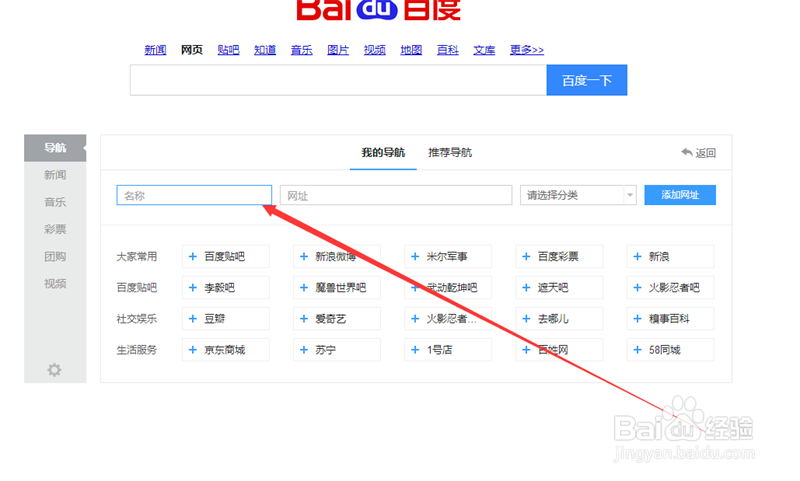Click the 添加网址 button
Image resolution: width=800 pixels, height=481 pixels.
(x=680, y=195)
